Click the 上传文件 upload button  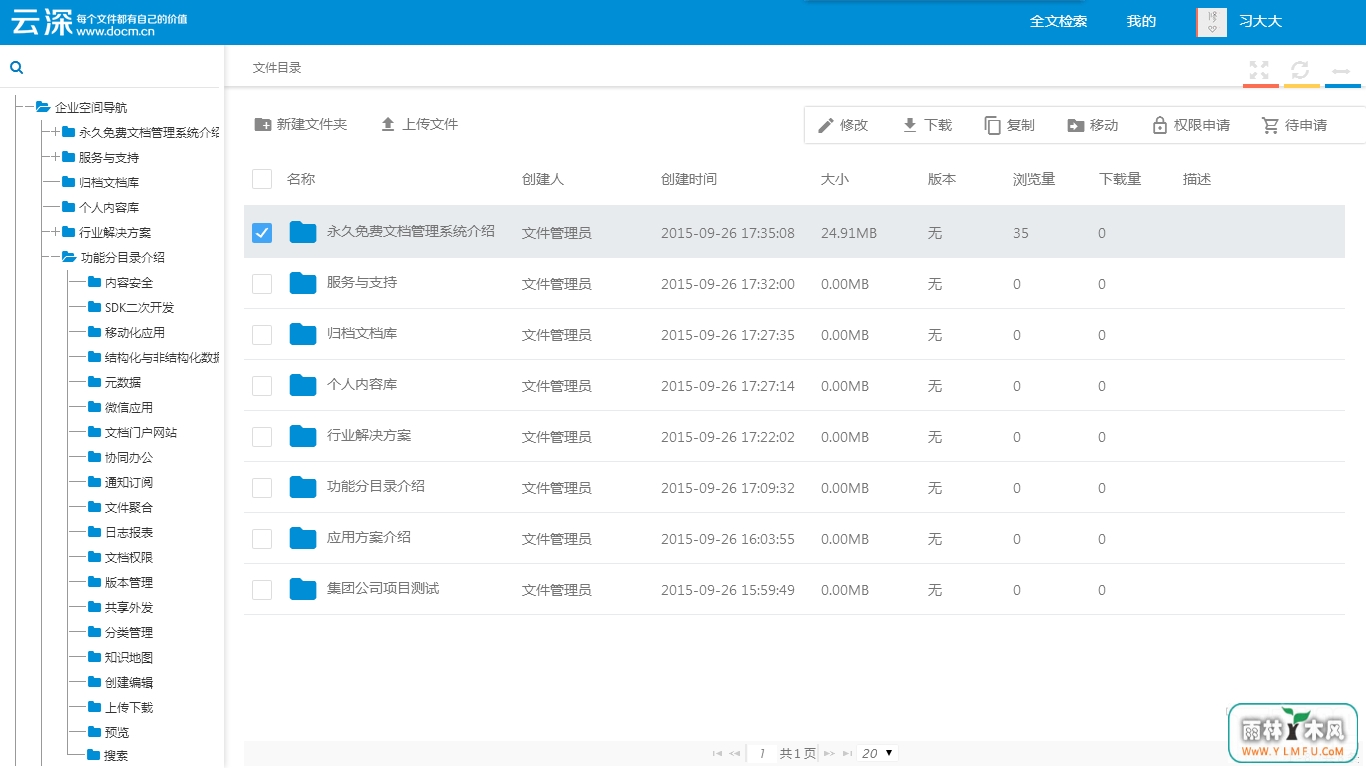419,124
